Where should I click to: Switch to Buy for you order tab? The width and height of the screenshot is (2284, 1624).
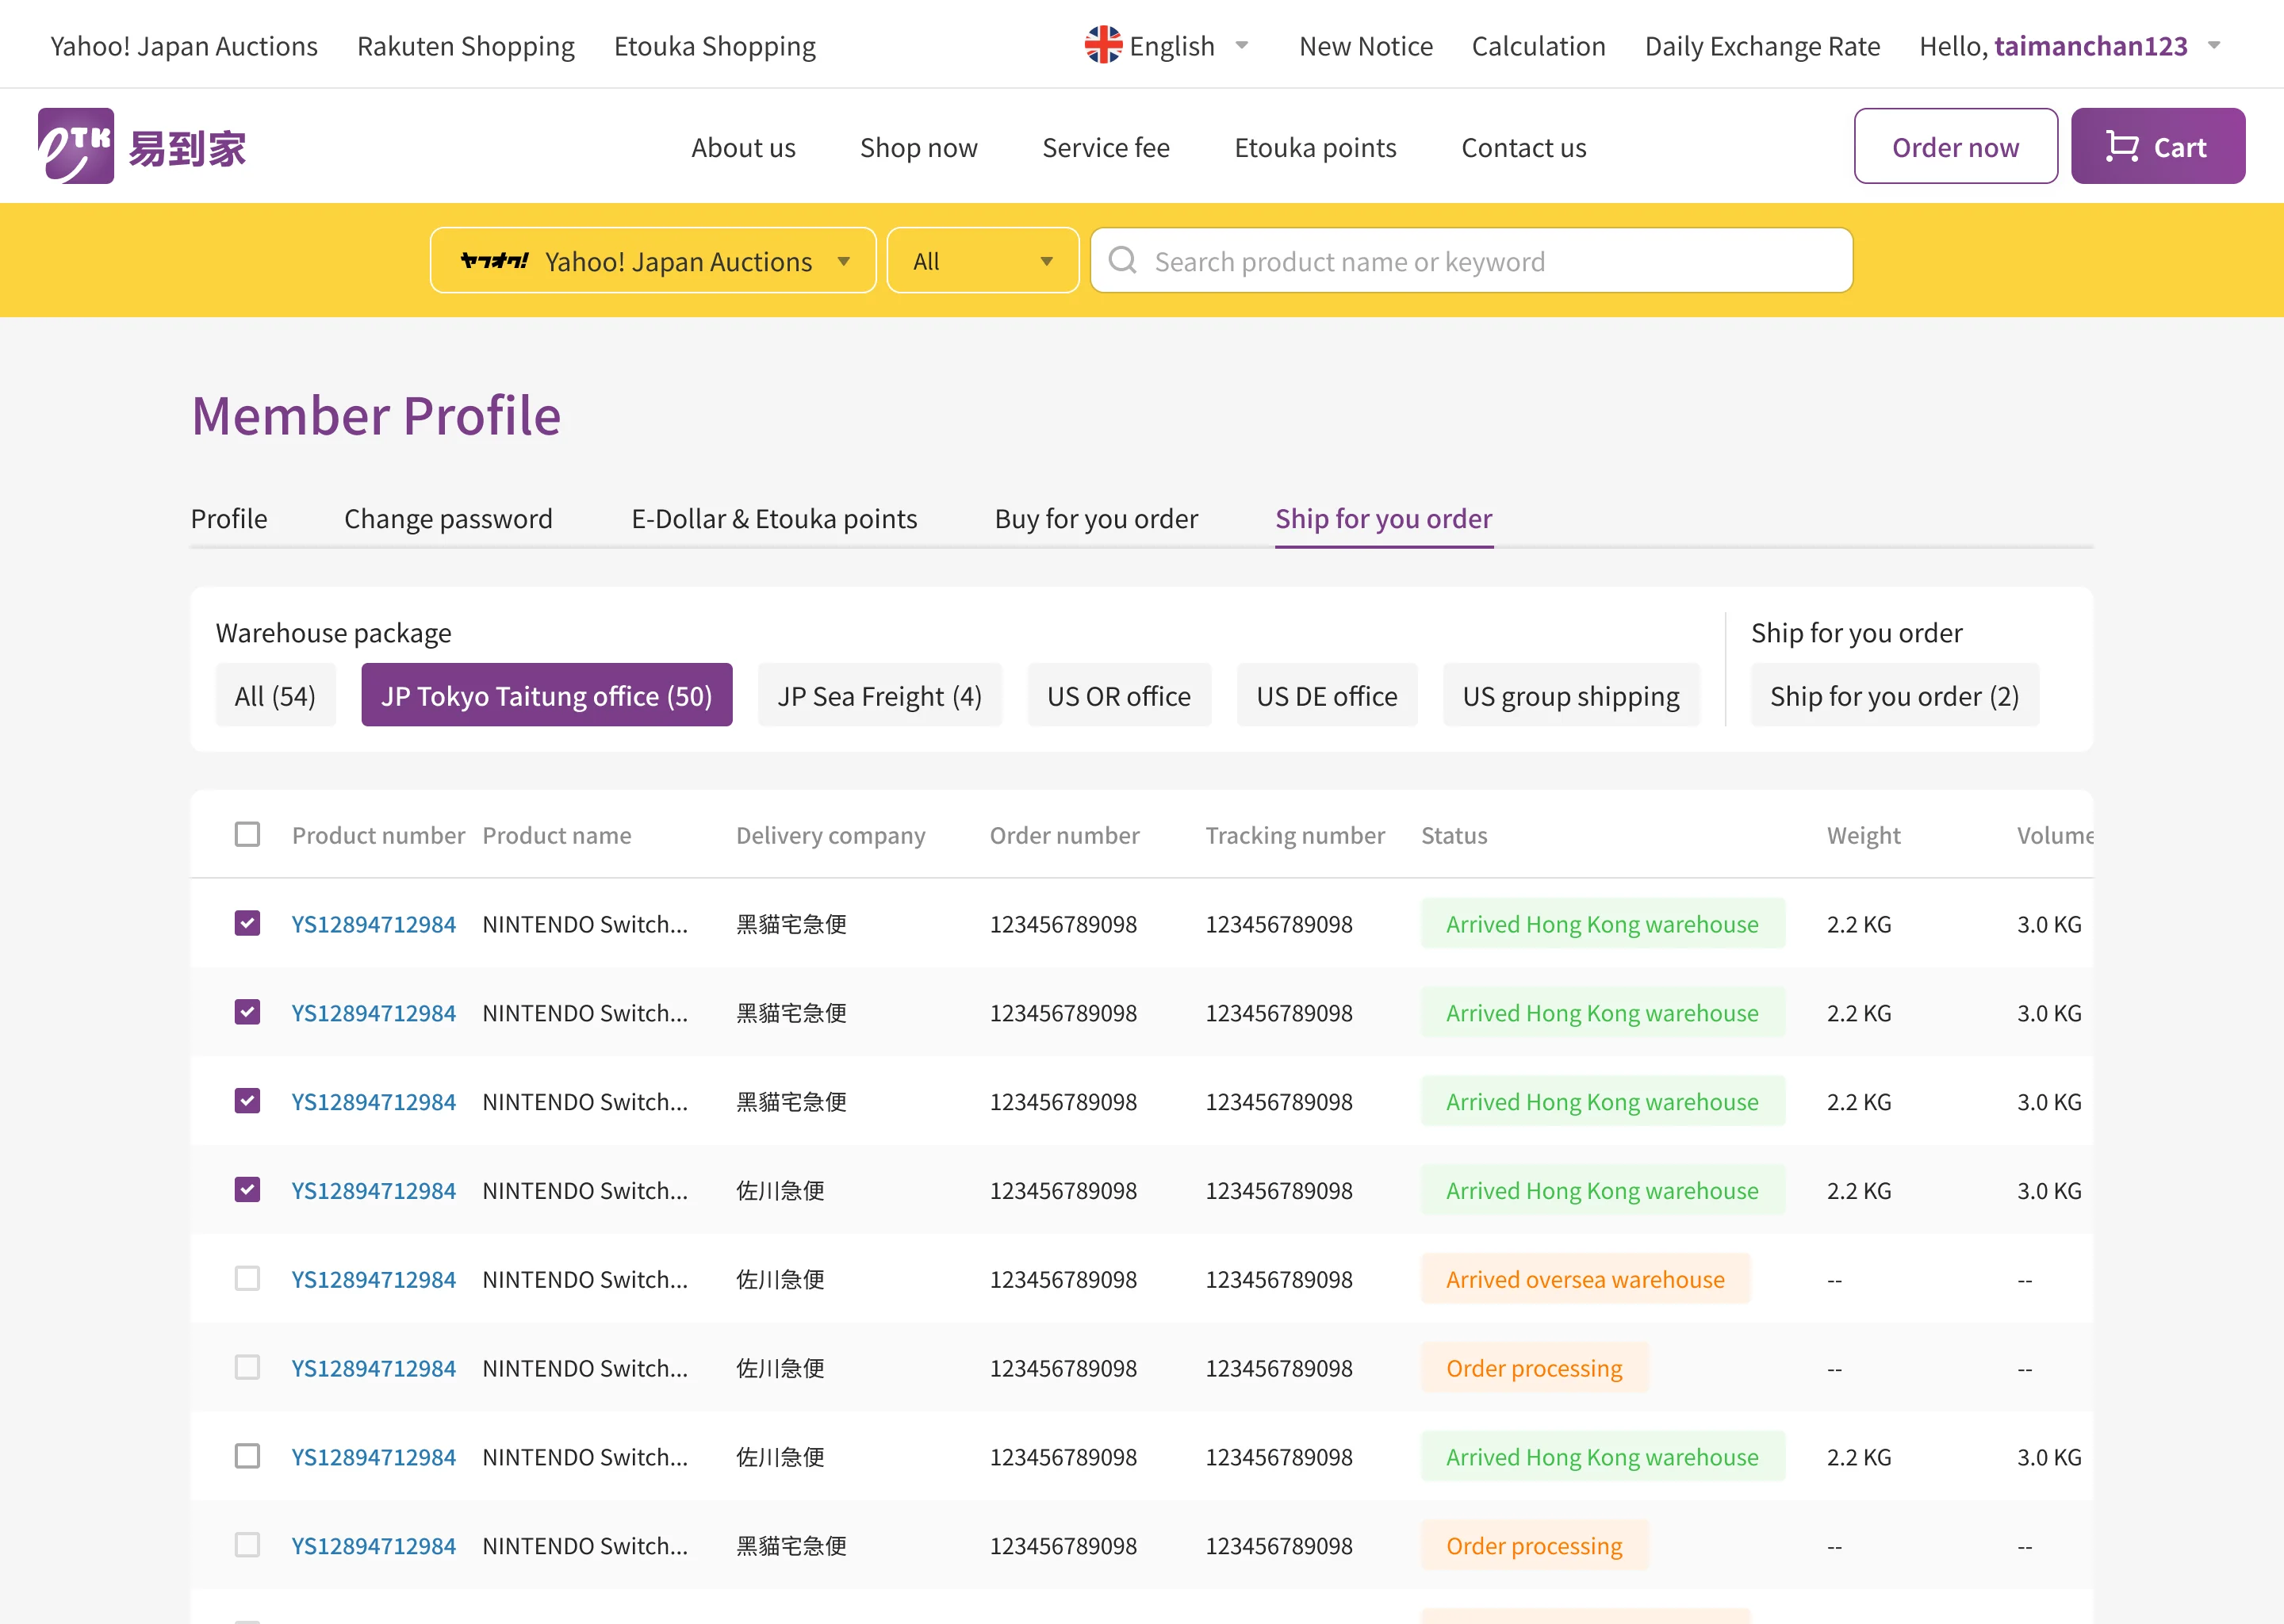[1096, 518]
